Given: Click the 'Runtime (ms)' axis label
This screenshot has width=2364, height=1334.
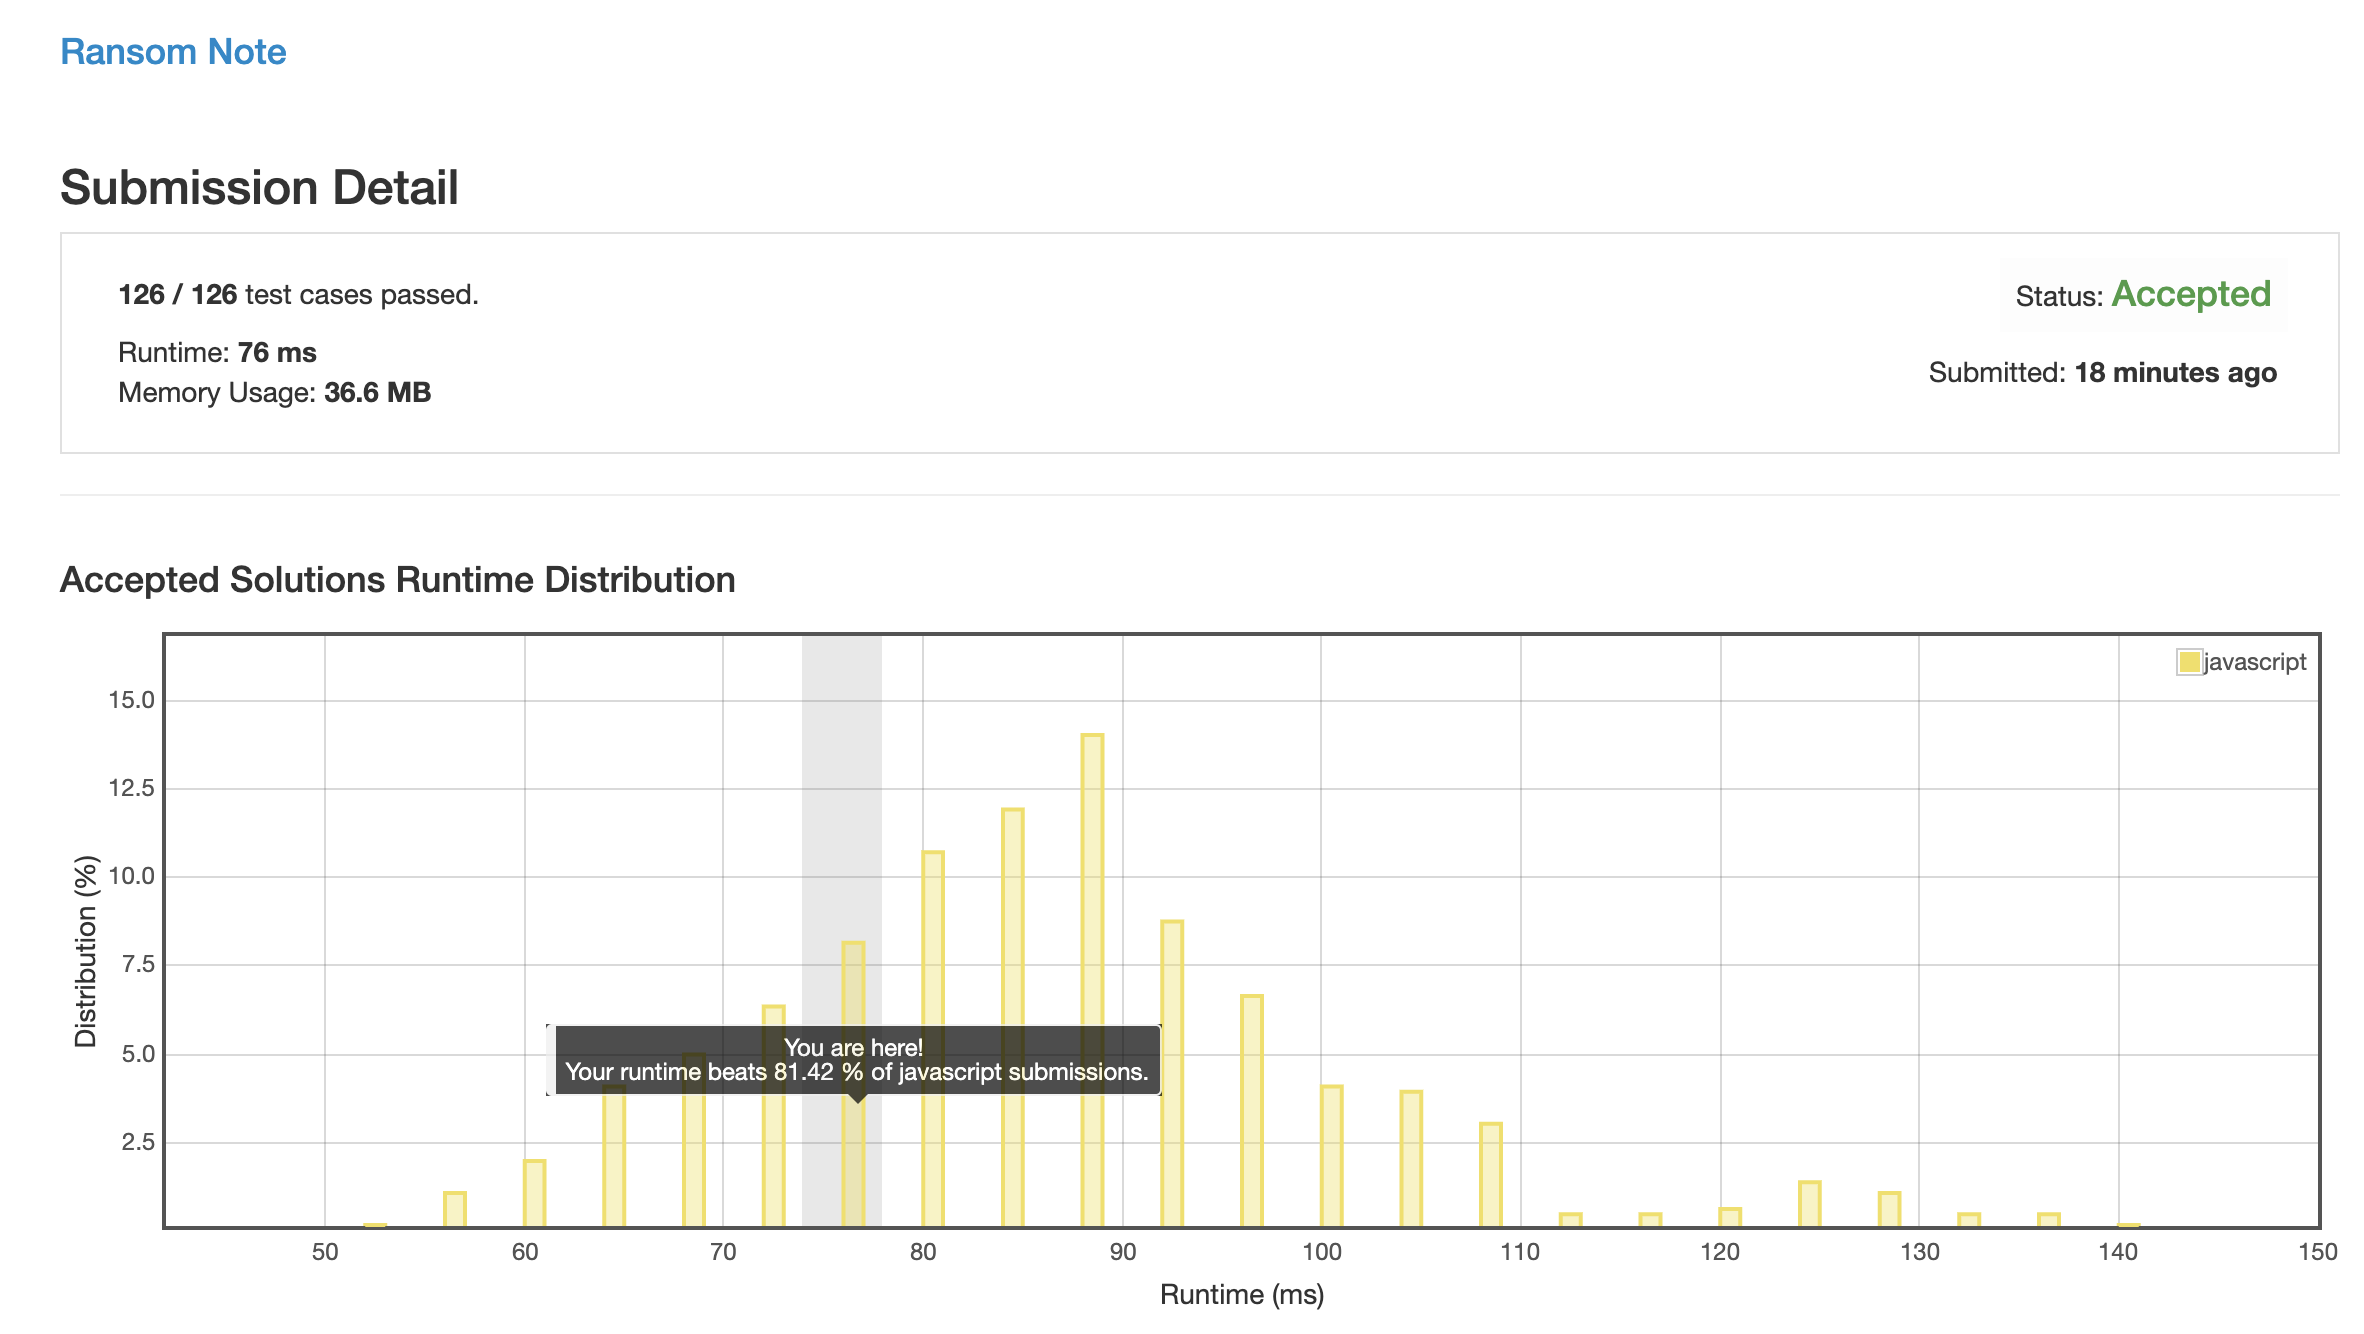Looking at the screenshot, I should pos(1242,1294).
